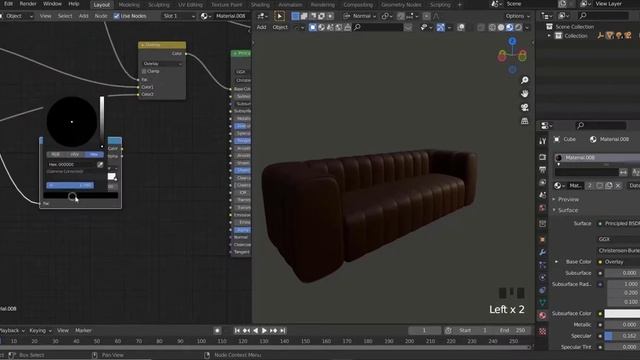Open the viewport Options dropdown
Screen dimensions: 640x360
[x=518, y=16]
